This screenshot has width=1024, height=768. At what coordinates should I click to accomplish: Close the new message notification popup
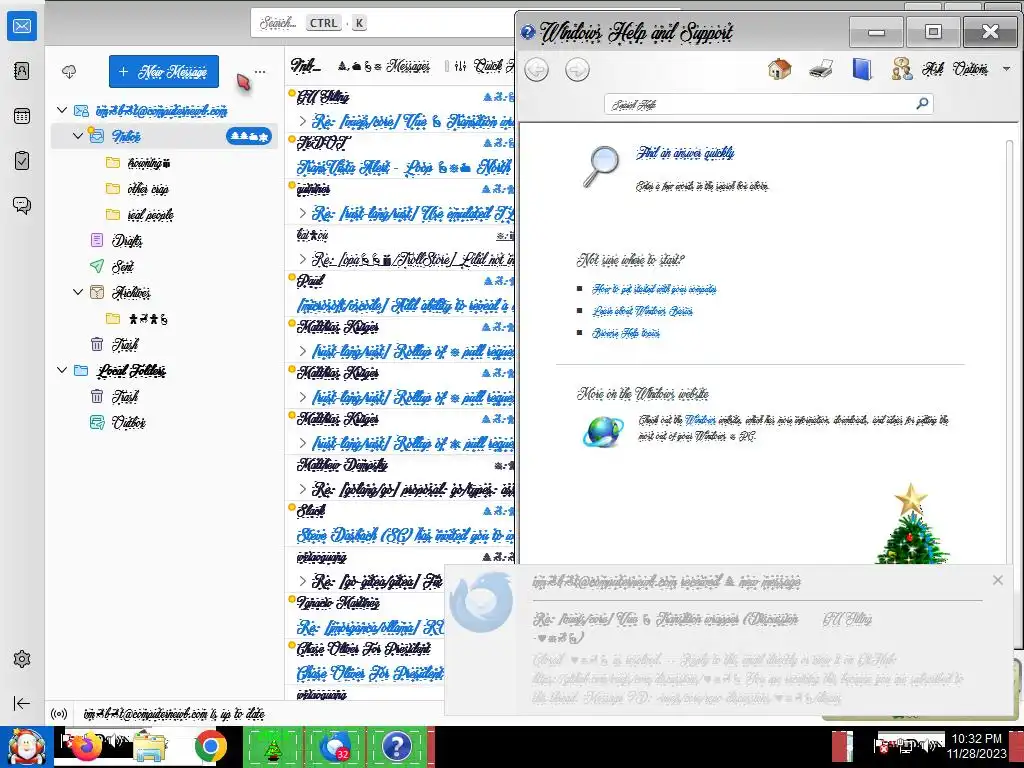pyautogui.click(x=997, y=580)
